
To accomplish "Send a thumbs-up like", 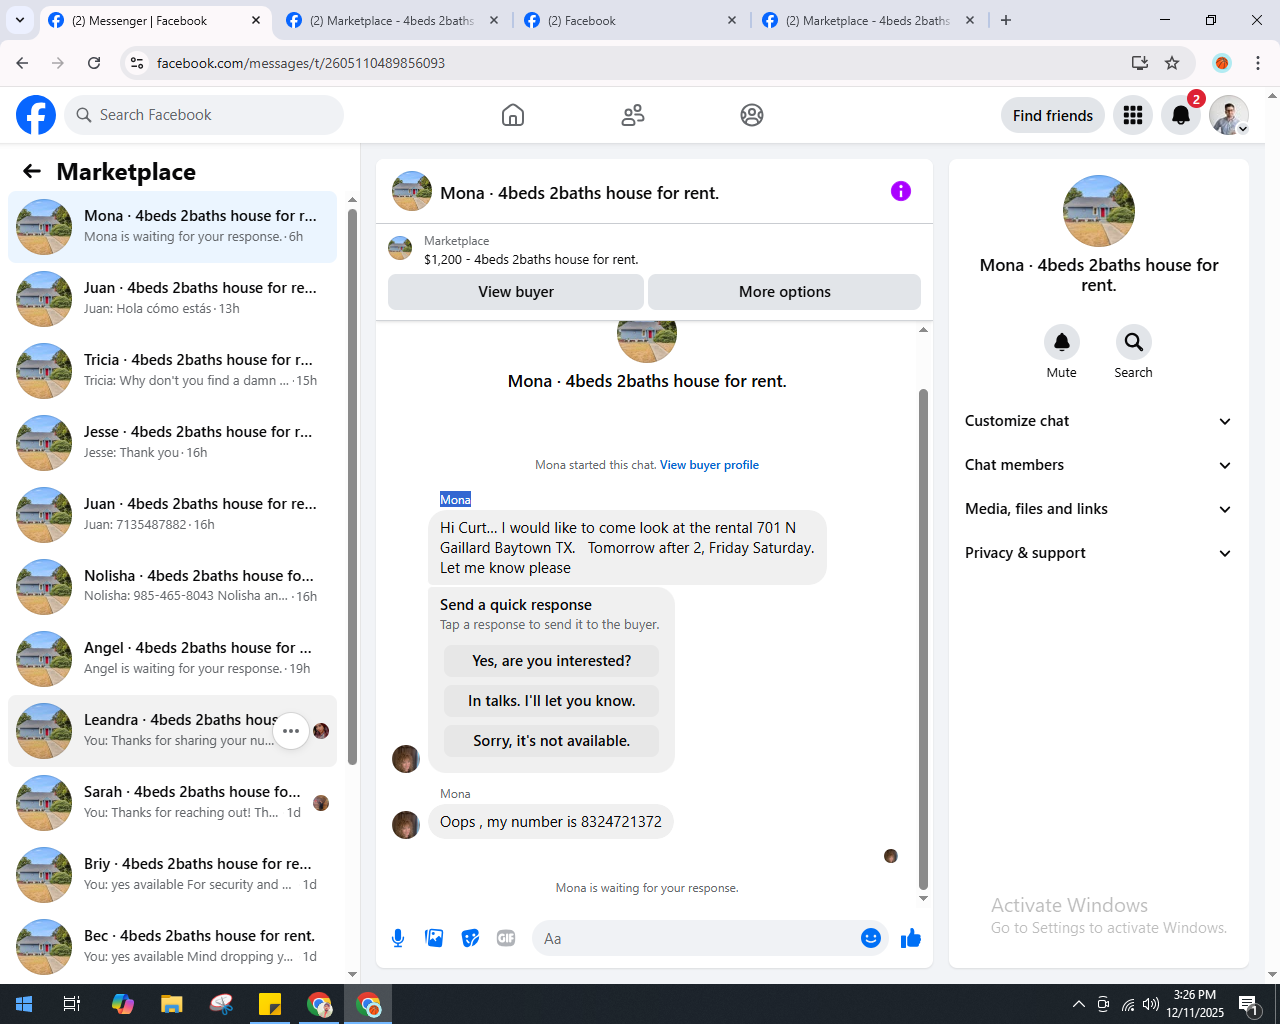I will [x=911, y=938].
